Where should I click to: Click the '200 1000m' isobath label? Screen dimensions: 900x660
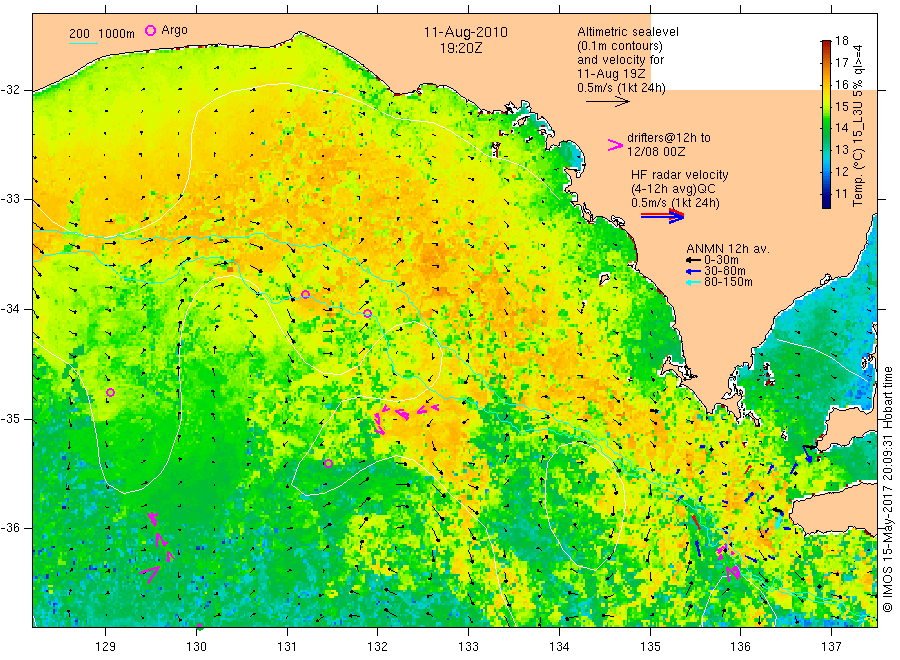102,34
